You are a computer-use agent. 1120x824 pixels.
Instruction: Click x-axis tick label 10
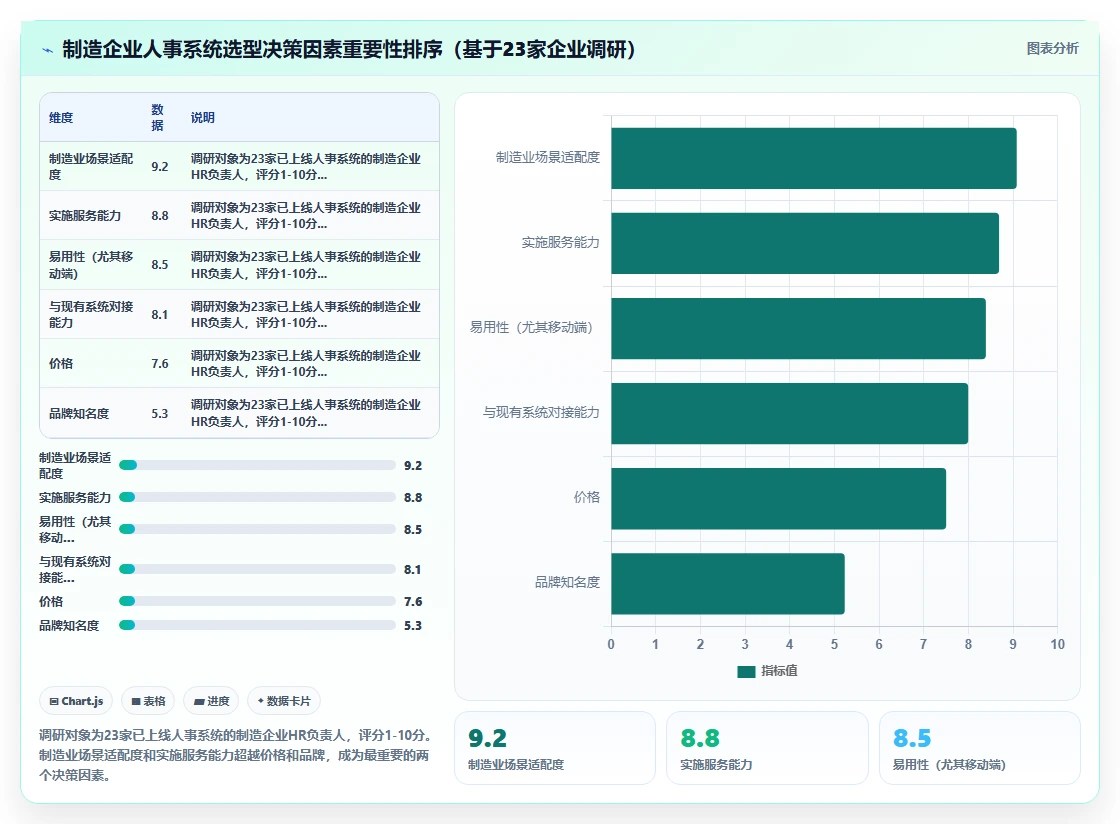click(1057, 644)
